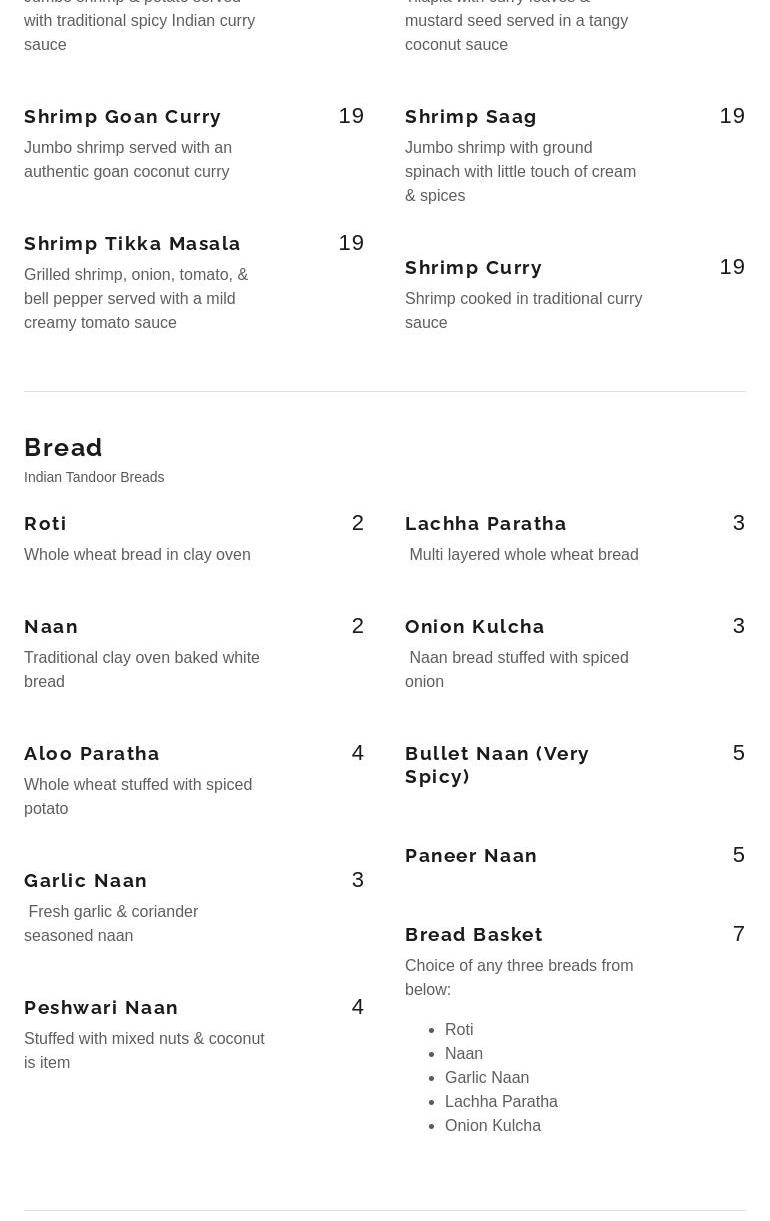The height and width of the screenshot is (1221, 770).
Task: Select the Onion Kulcha heading
Action: (475, 627)
